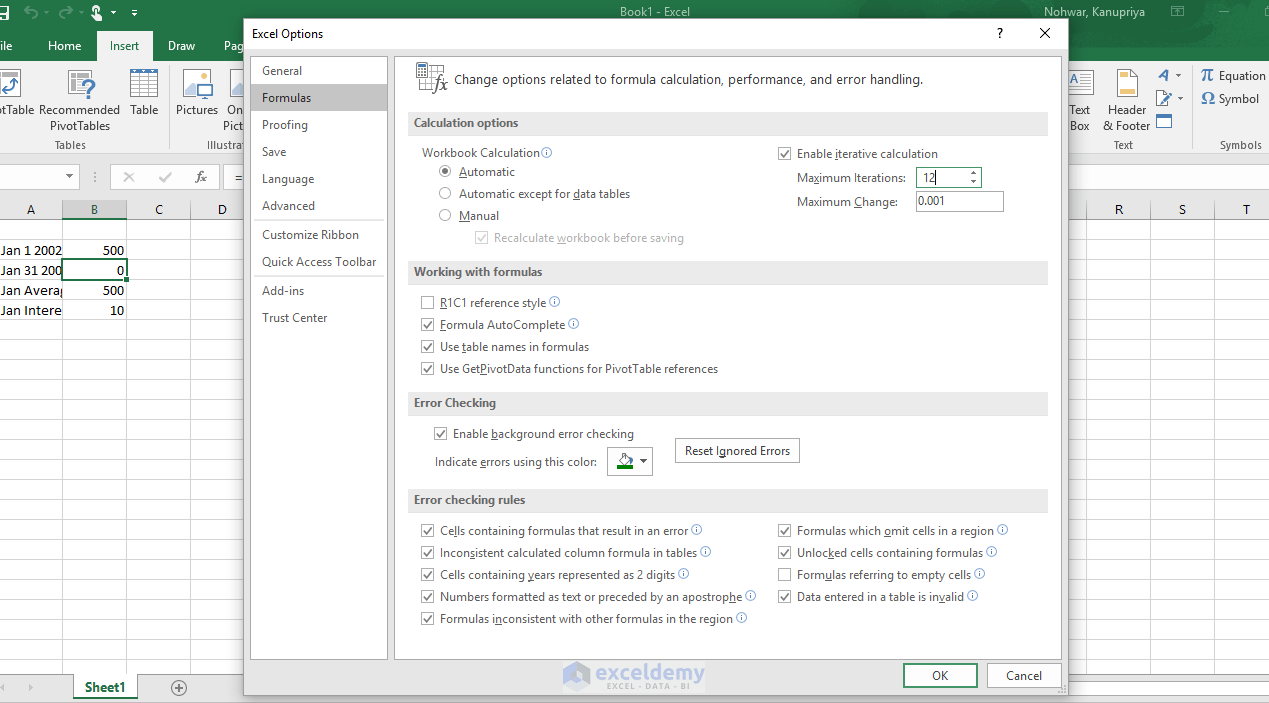Click the Maximum Iterations up arrow
This screenshot has width=1269, height=703.
(x=972, y=172)
